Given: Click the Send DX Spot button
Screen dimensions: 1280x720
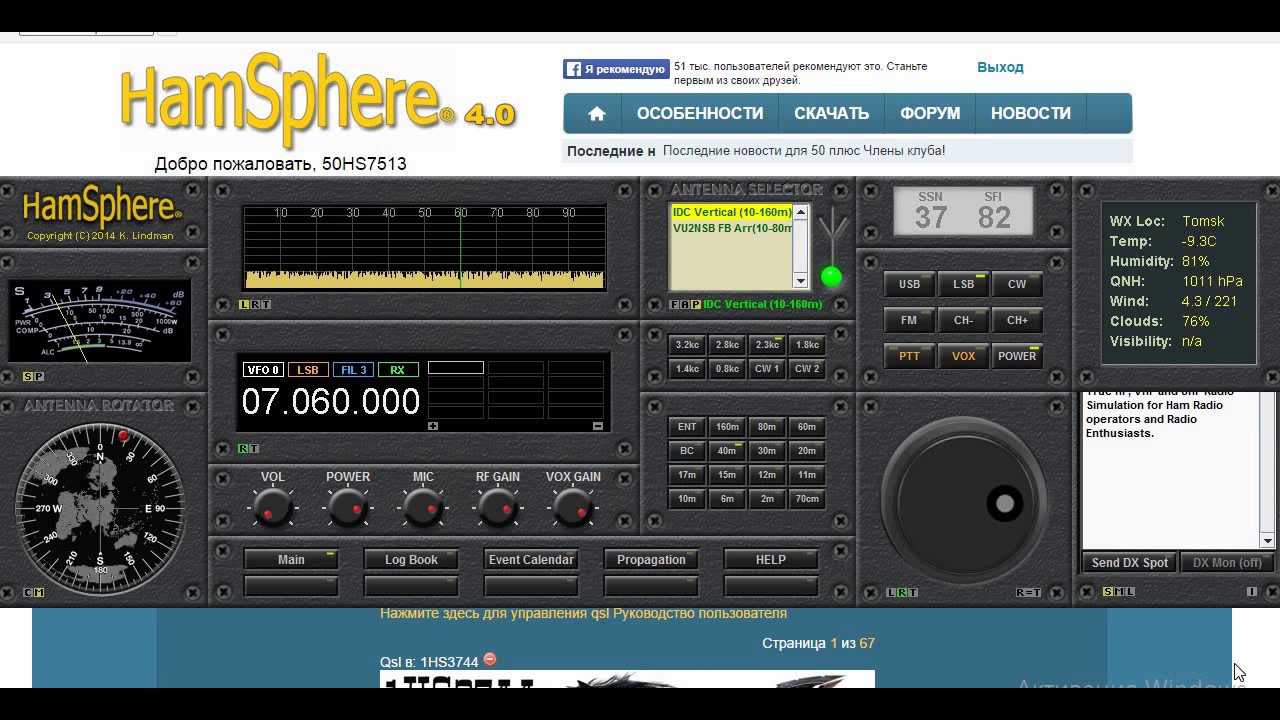Looking at the screenshot, I should pos(1130,562).
